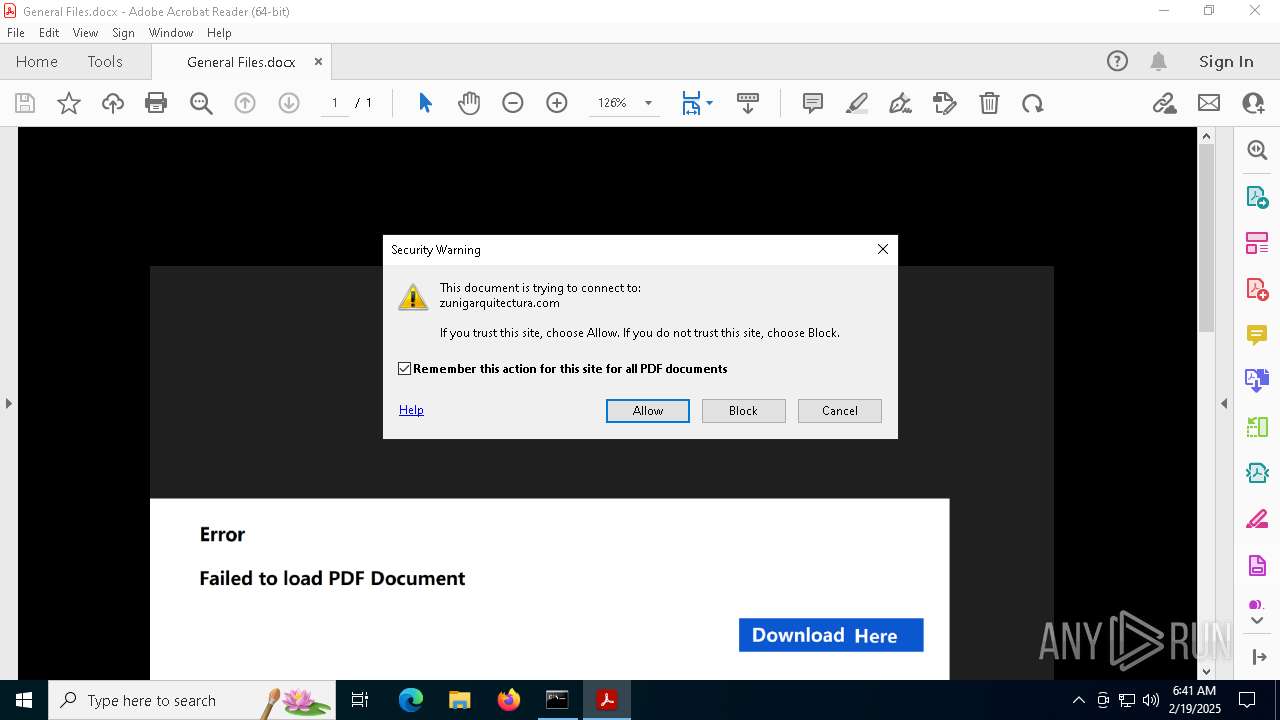Viewport: 1280px width, 720px height.
Task: Zoom out with minus icon
Action: pos(513,103)
